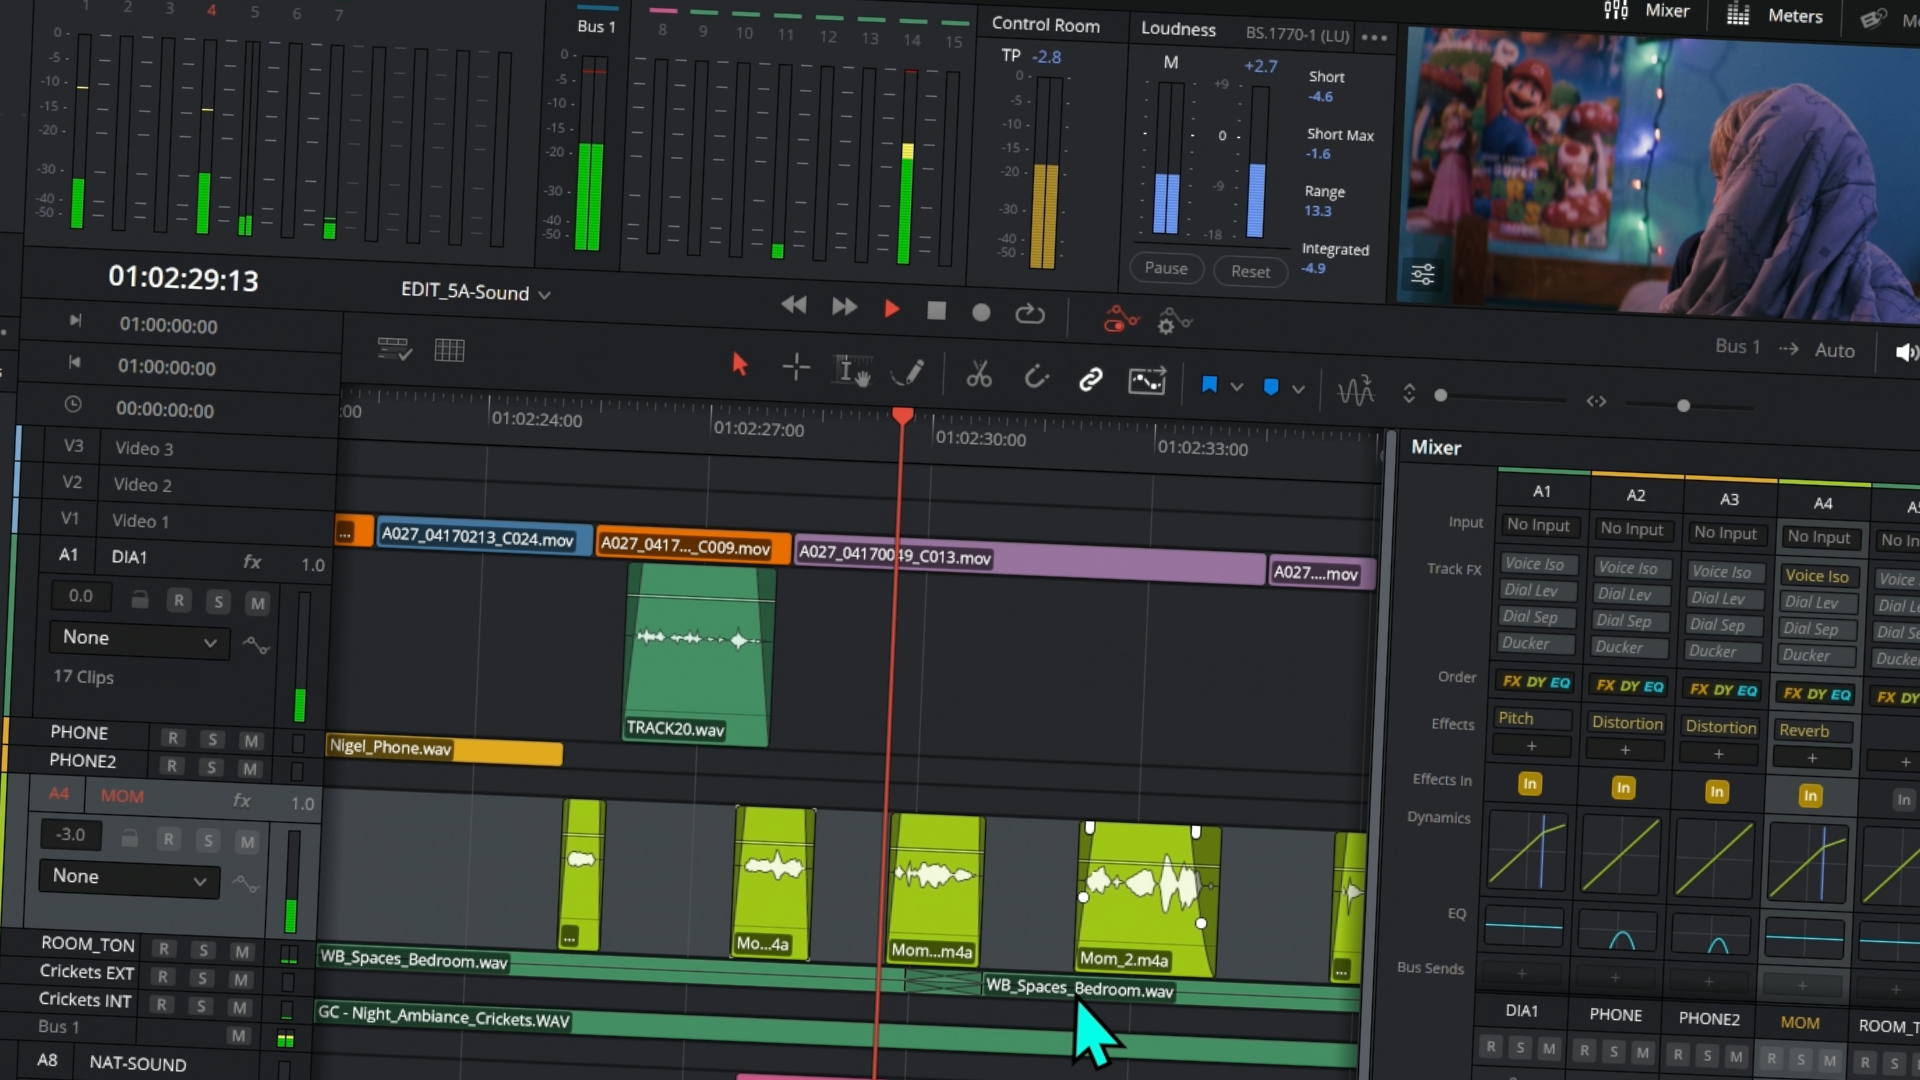Click the Stop transport button

click(x=936, y=311)
